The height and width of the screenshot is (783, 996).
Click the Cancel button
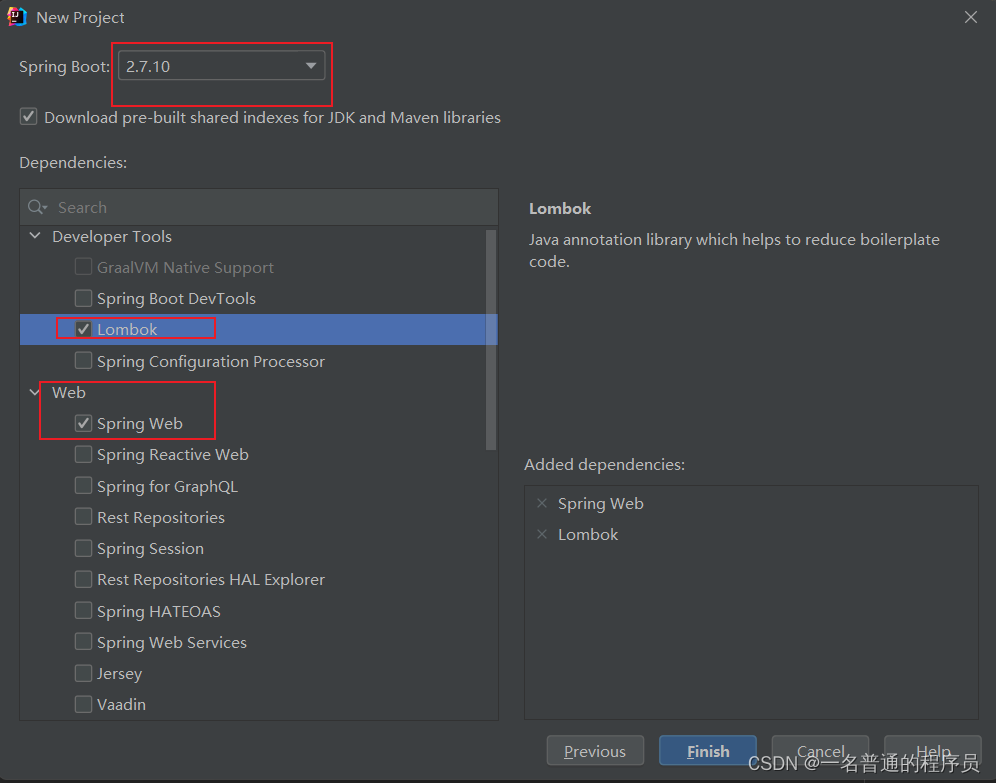(x=820, y=751)
